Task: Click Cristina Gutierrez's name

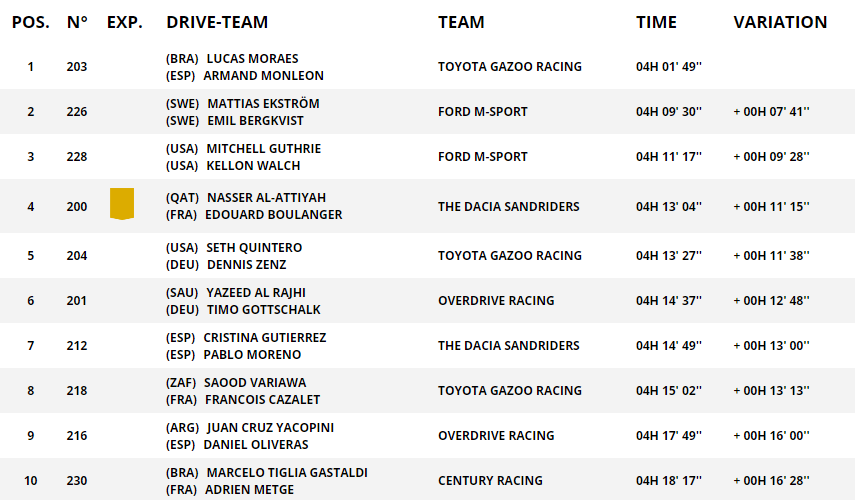Action: [x=264, y=338]
